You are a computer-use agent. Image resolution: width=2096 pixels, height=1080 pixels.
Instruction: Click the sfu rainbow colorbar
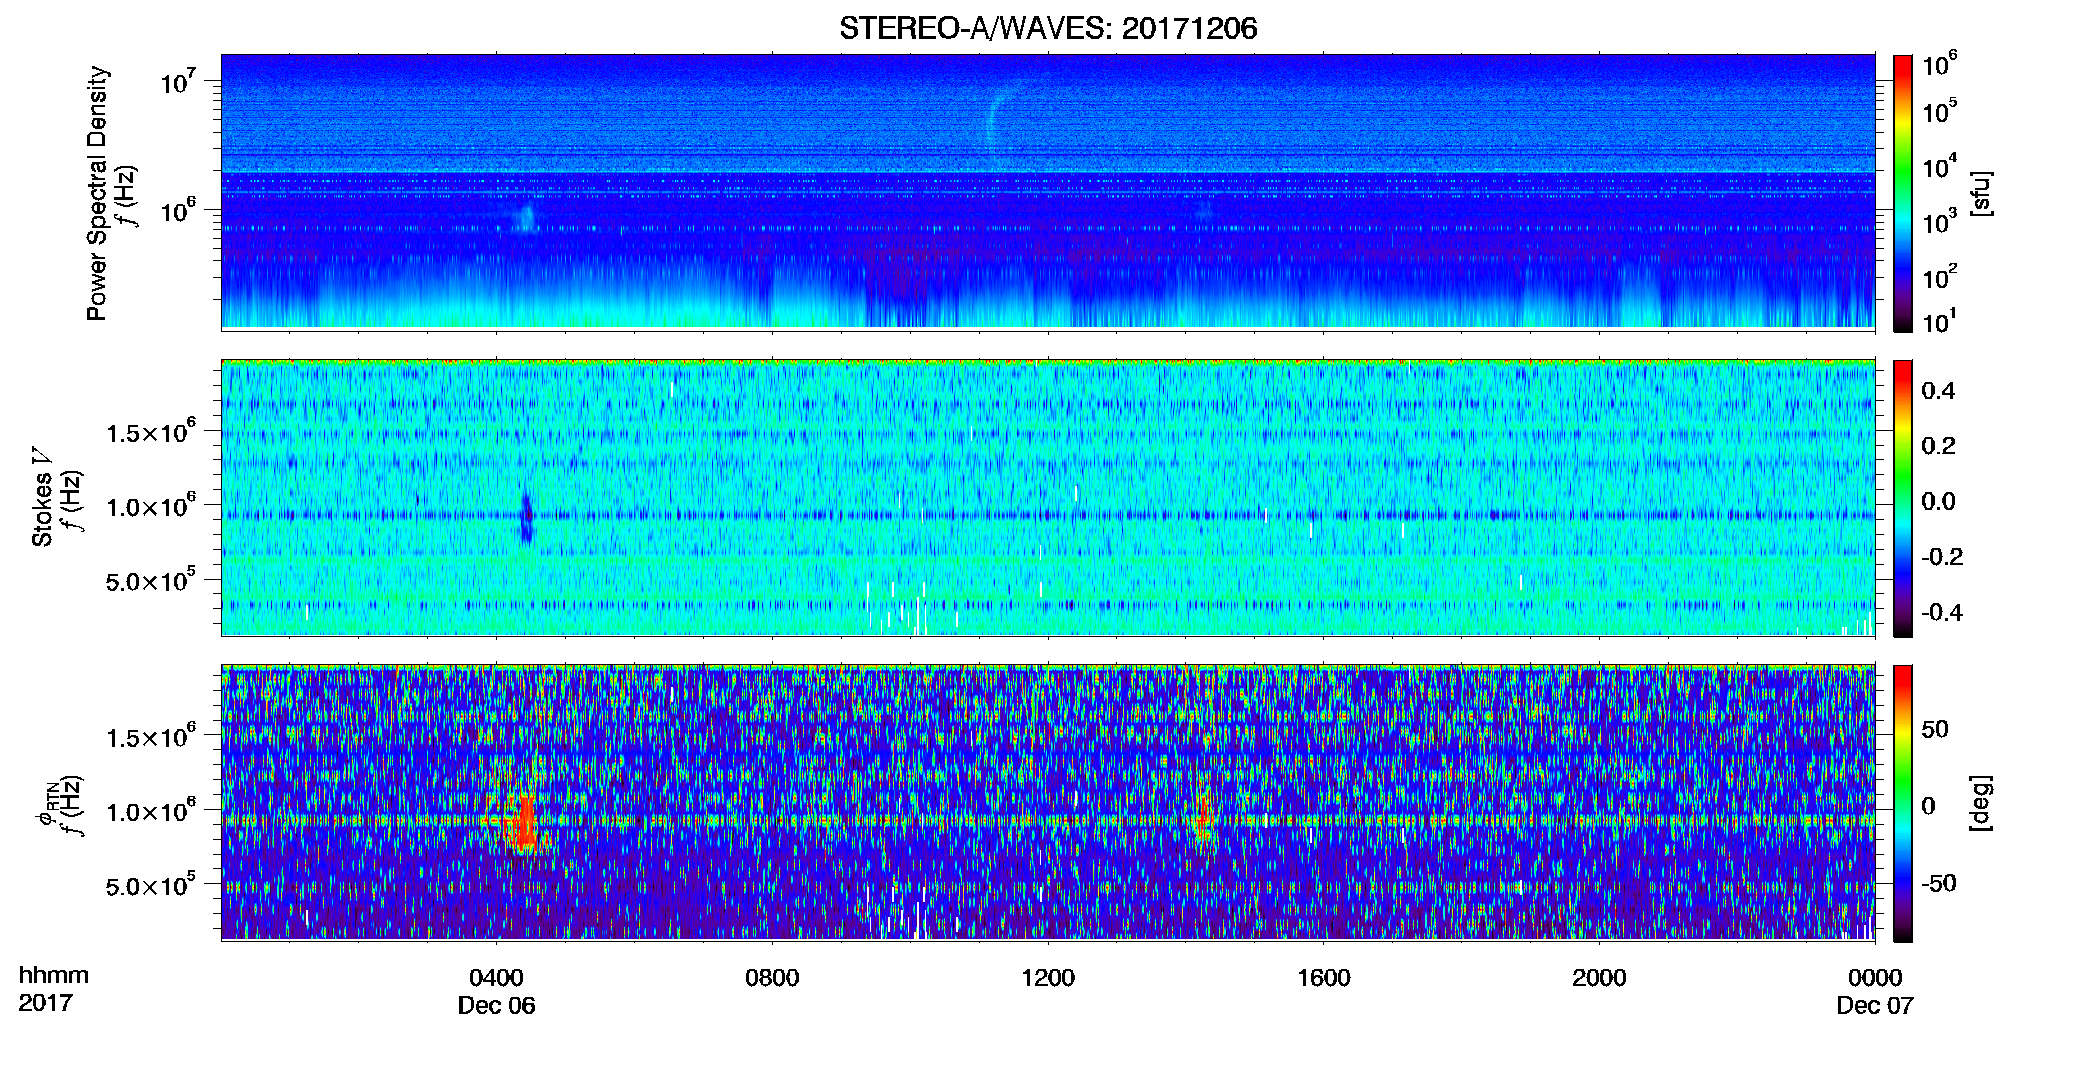click(x=1903, y=193)
